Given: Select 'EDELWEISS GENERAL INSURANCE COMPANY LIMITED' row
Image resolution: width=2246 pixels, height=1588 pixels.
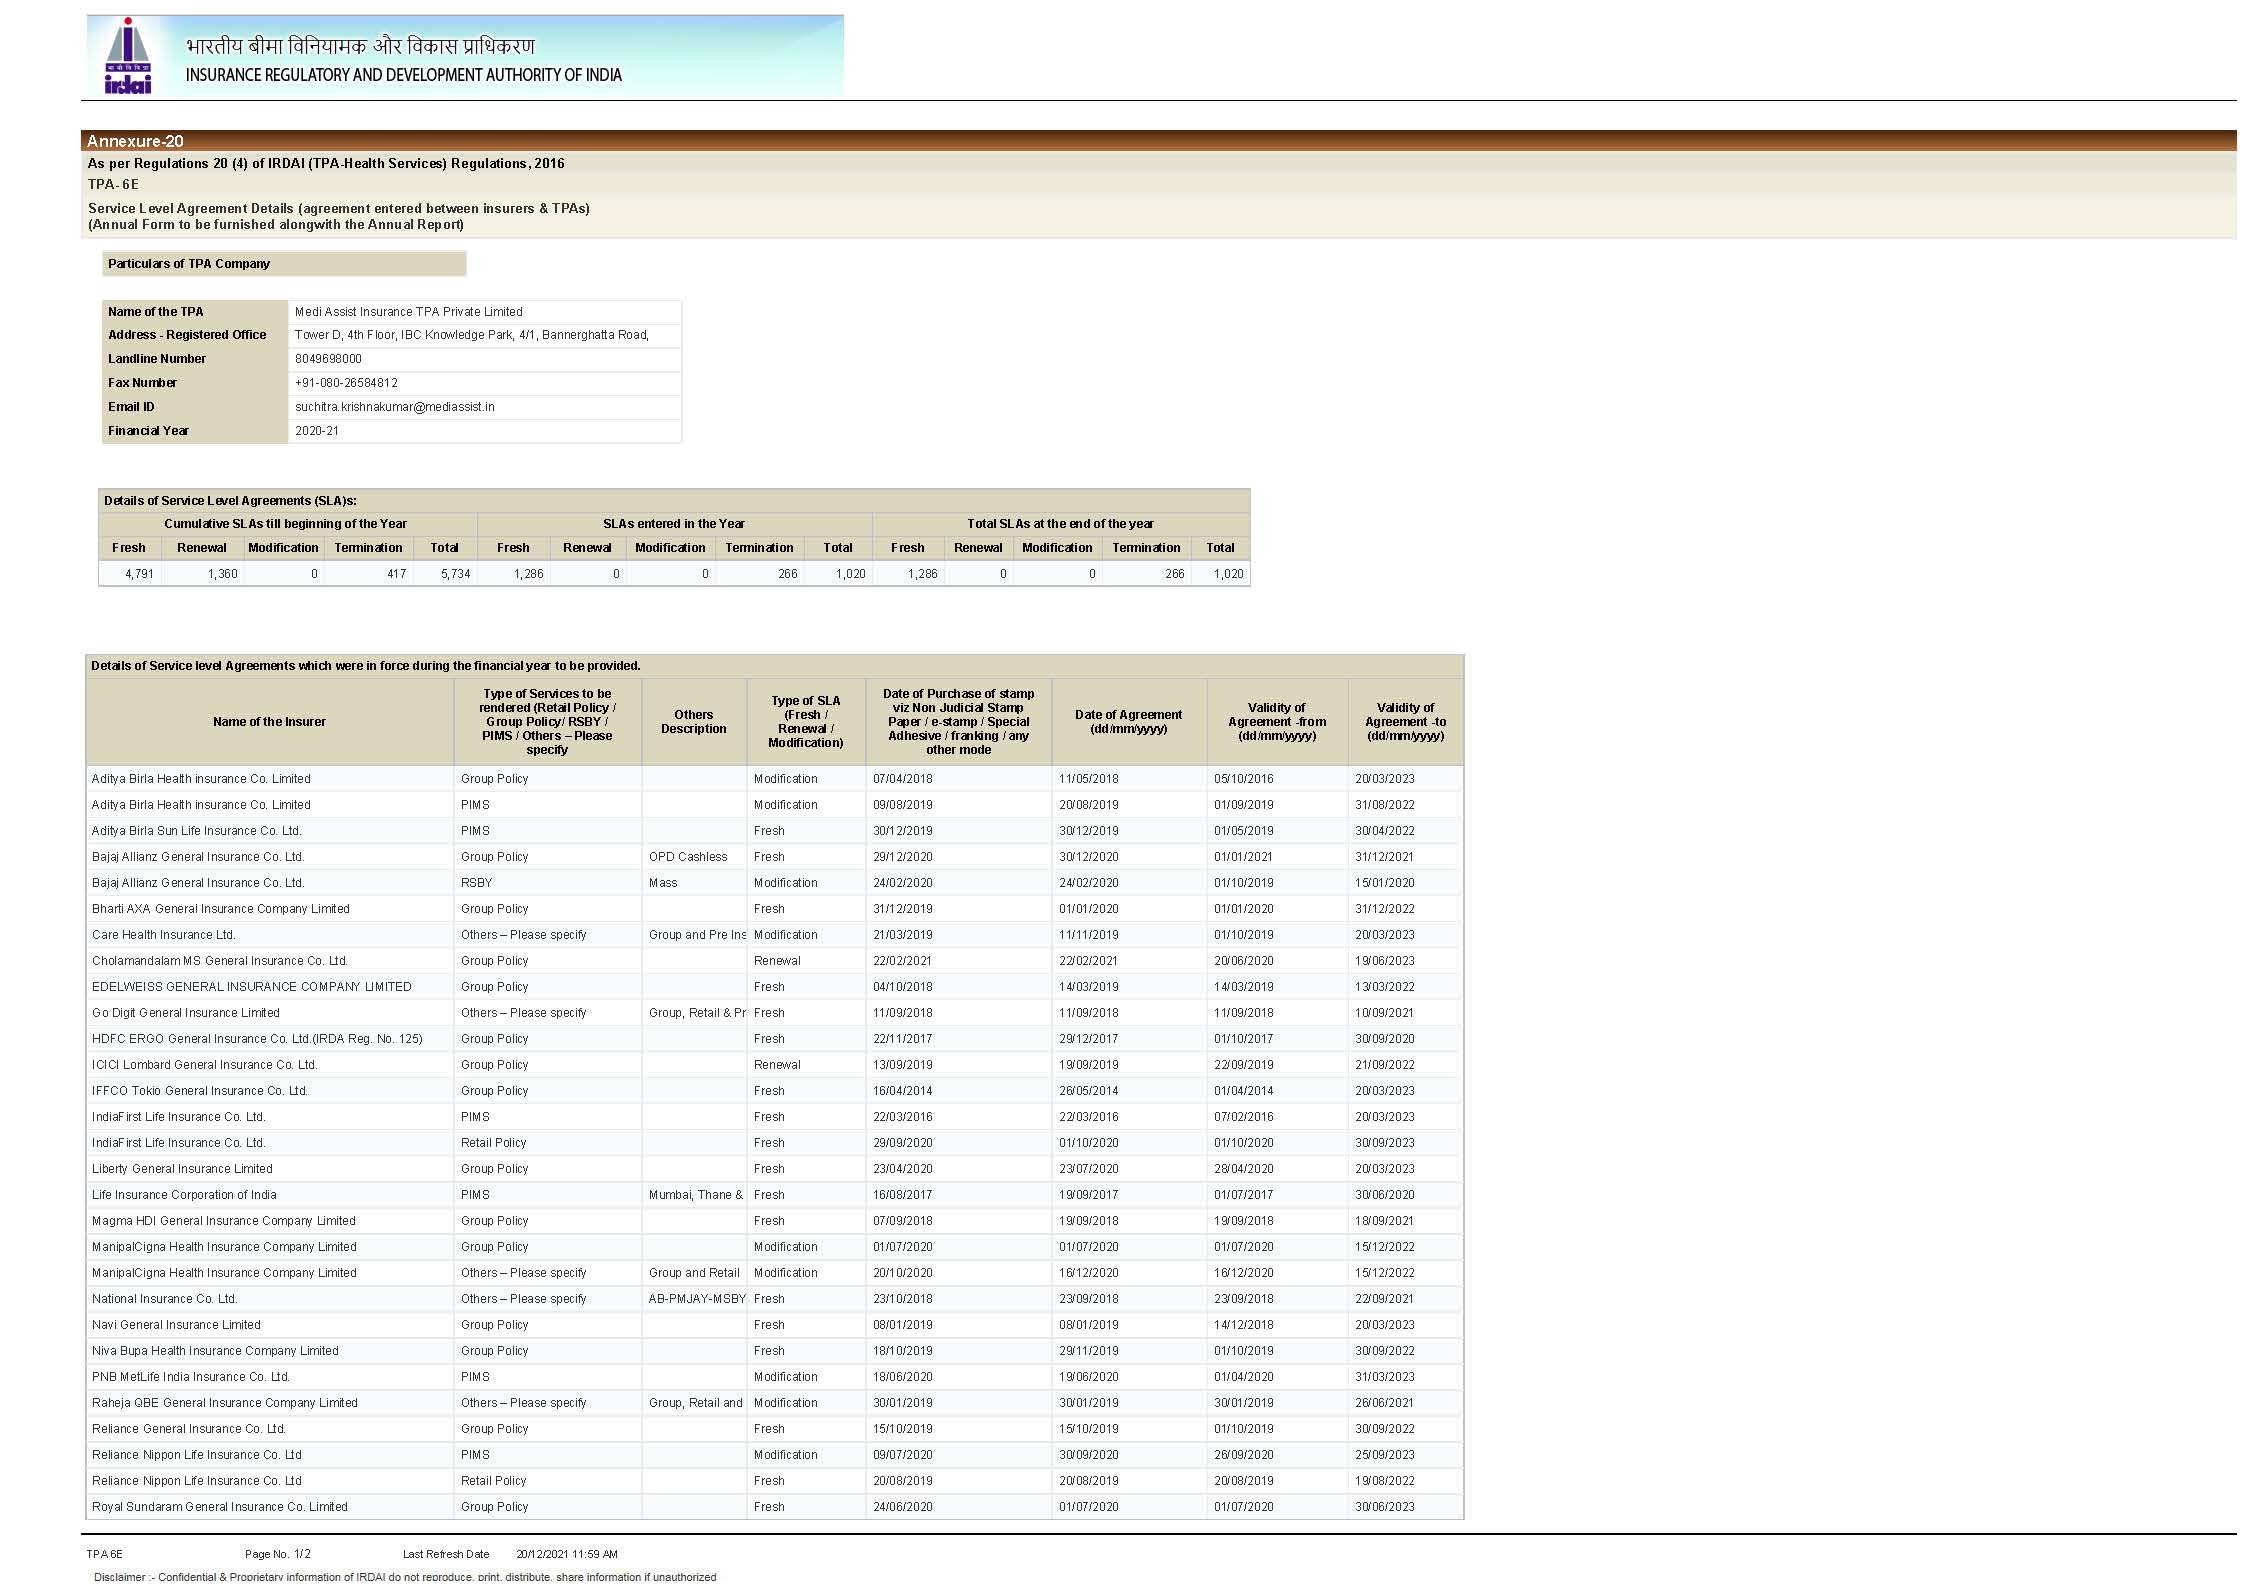Looking at the screenshot, I should [774, 987].
